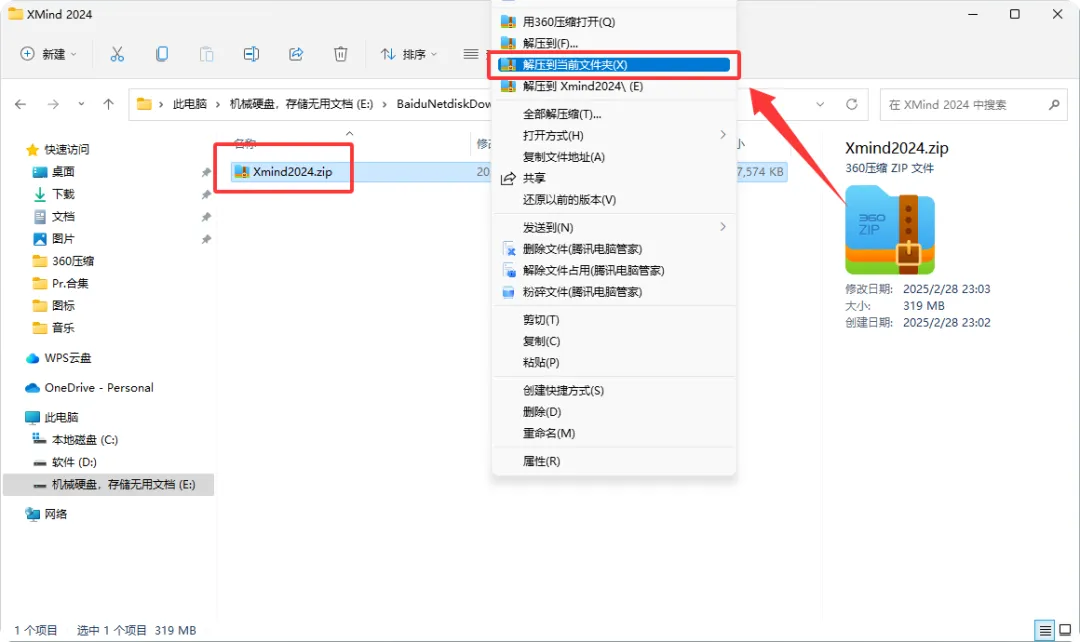Image resolution: width=1080 pixels, height=642 pixels.
Task: Select 复制文件地址(A) menu entry
Action: [614, 156]
